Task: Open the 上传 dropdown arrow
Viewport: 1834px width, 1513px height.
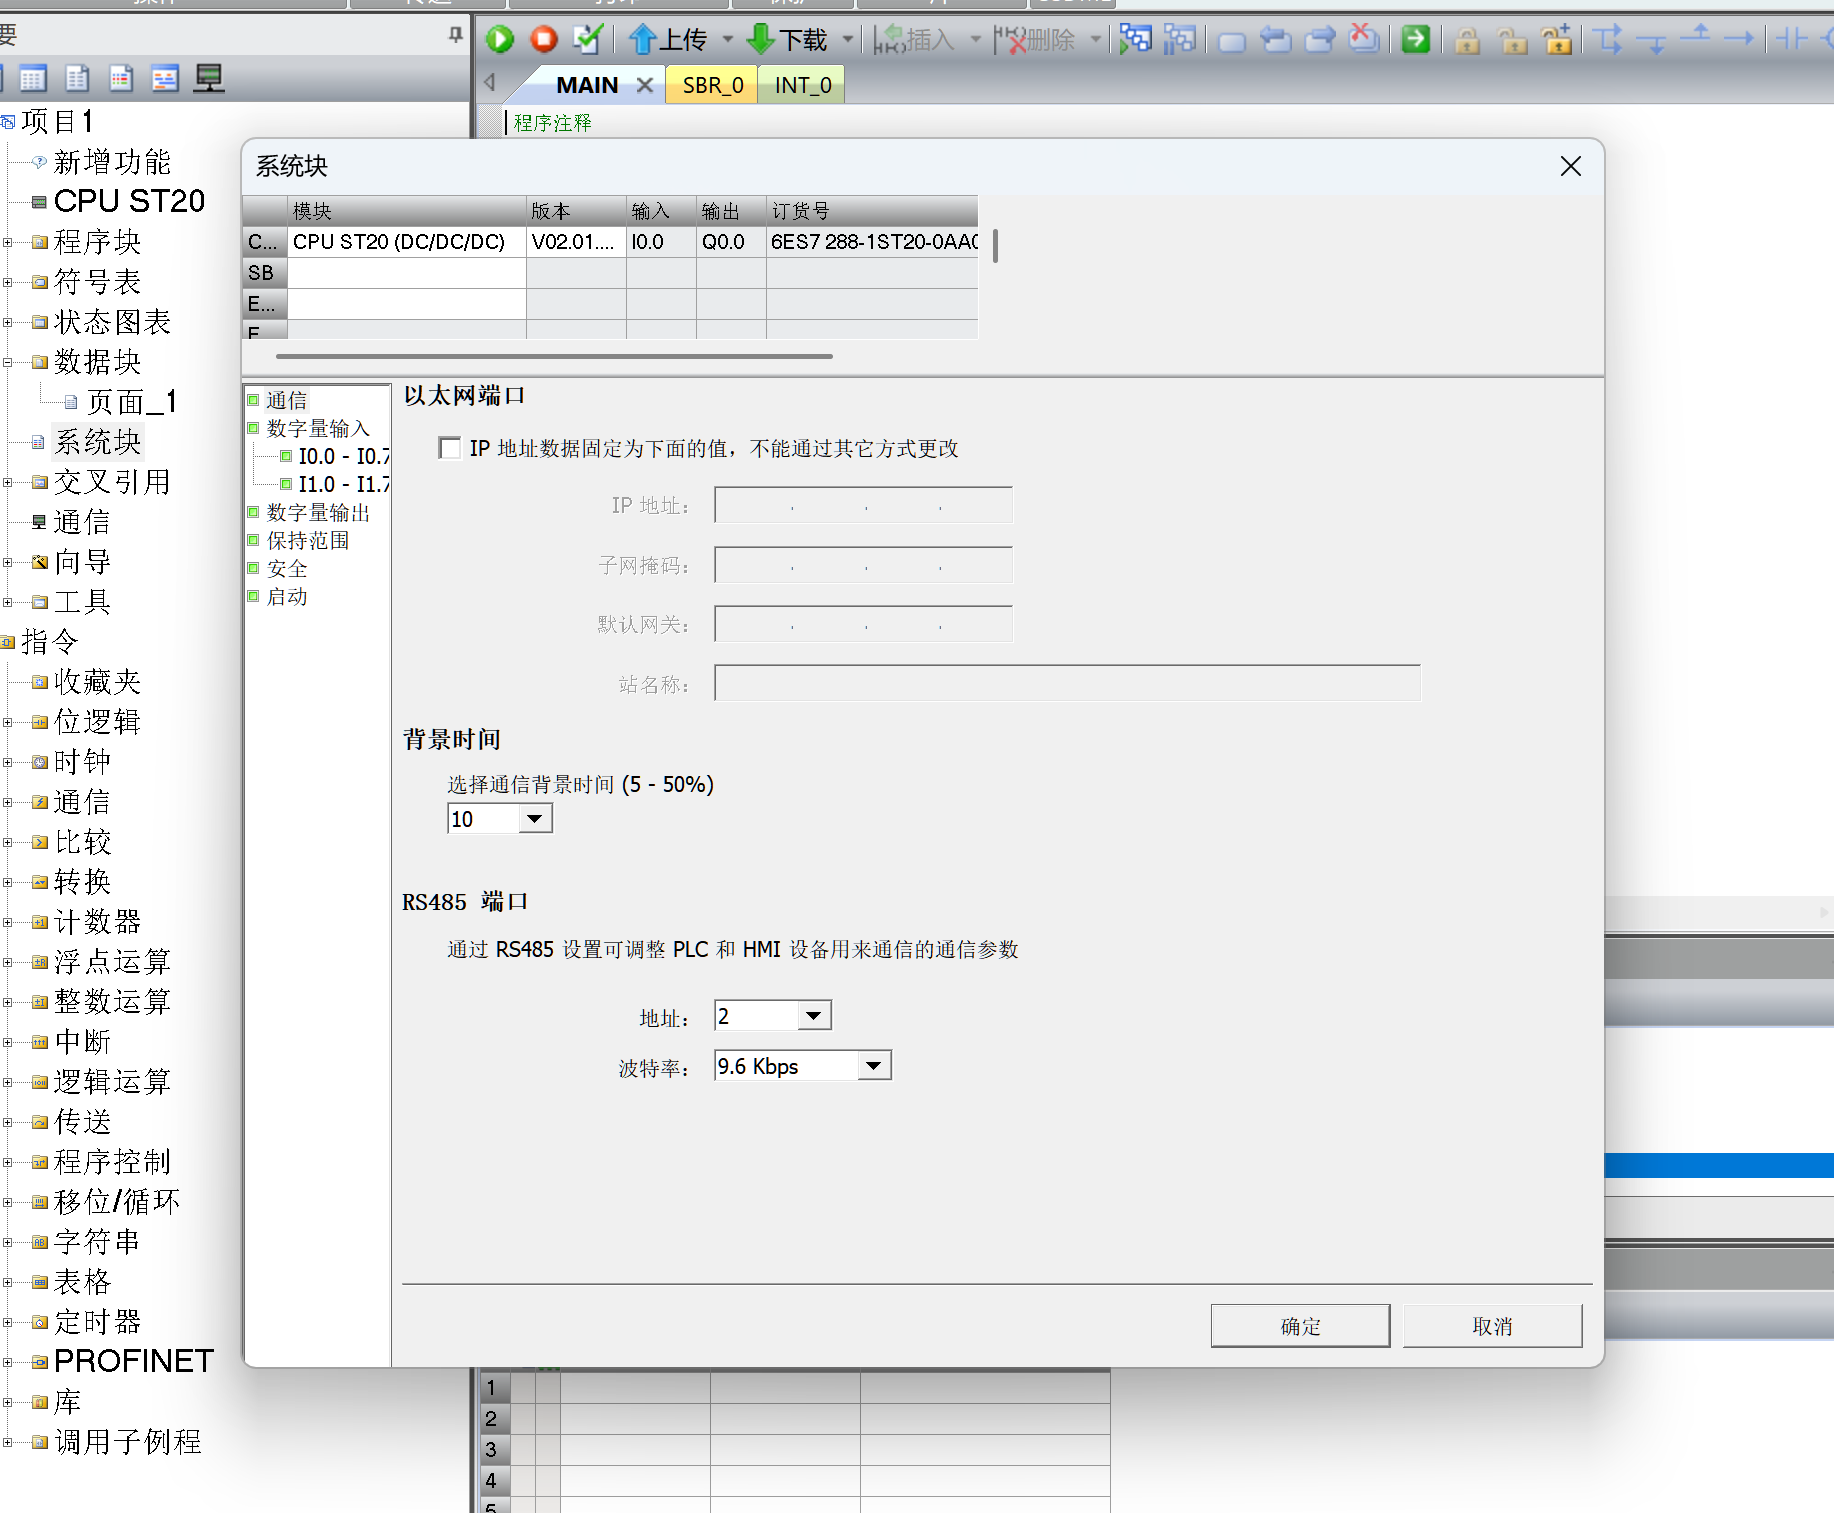Action: [727, 40]
